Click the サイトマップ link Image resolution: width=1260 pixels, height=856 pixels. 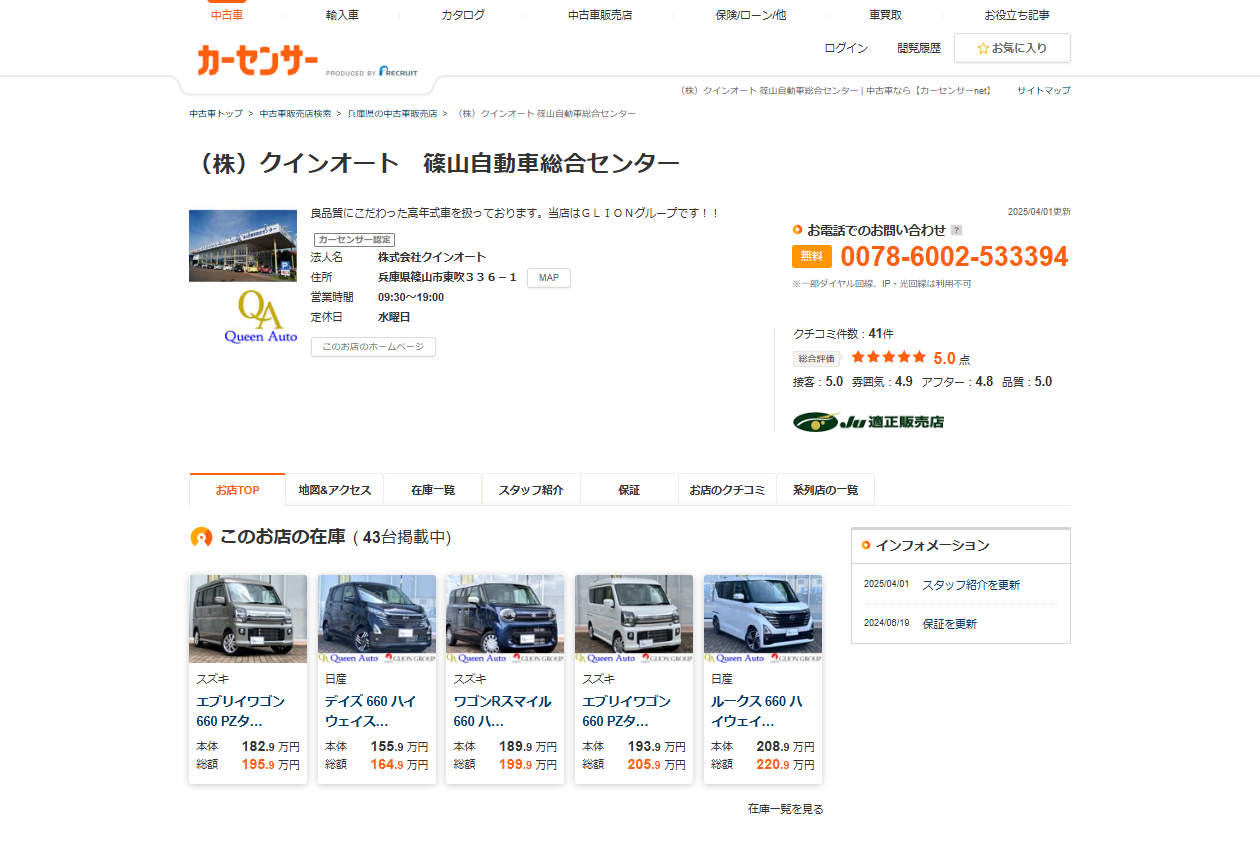click(x=1044, y=90)
